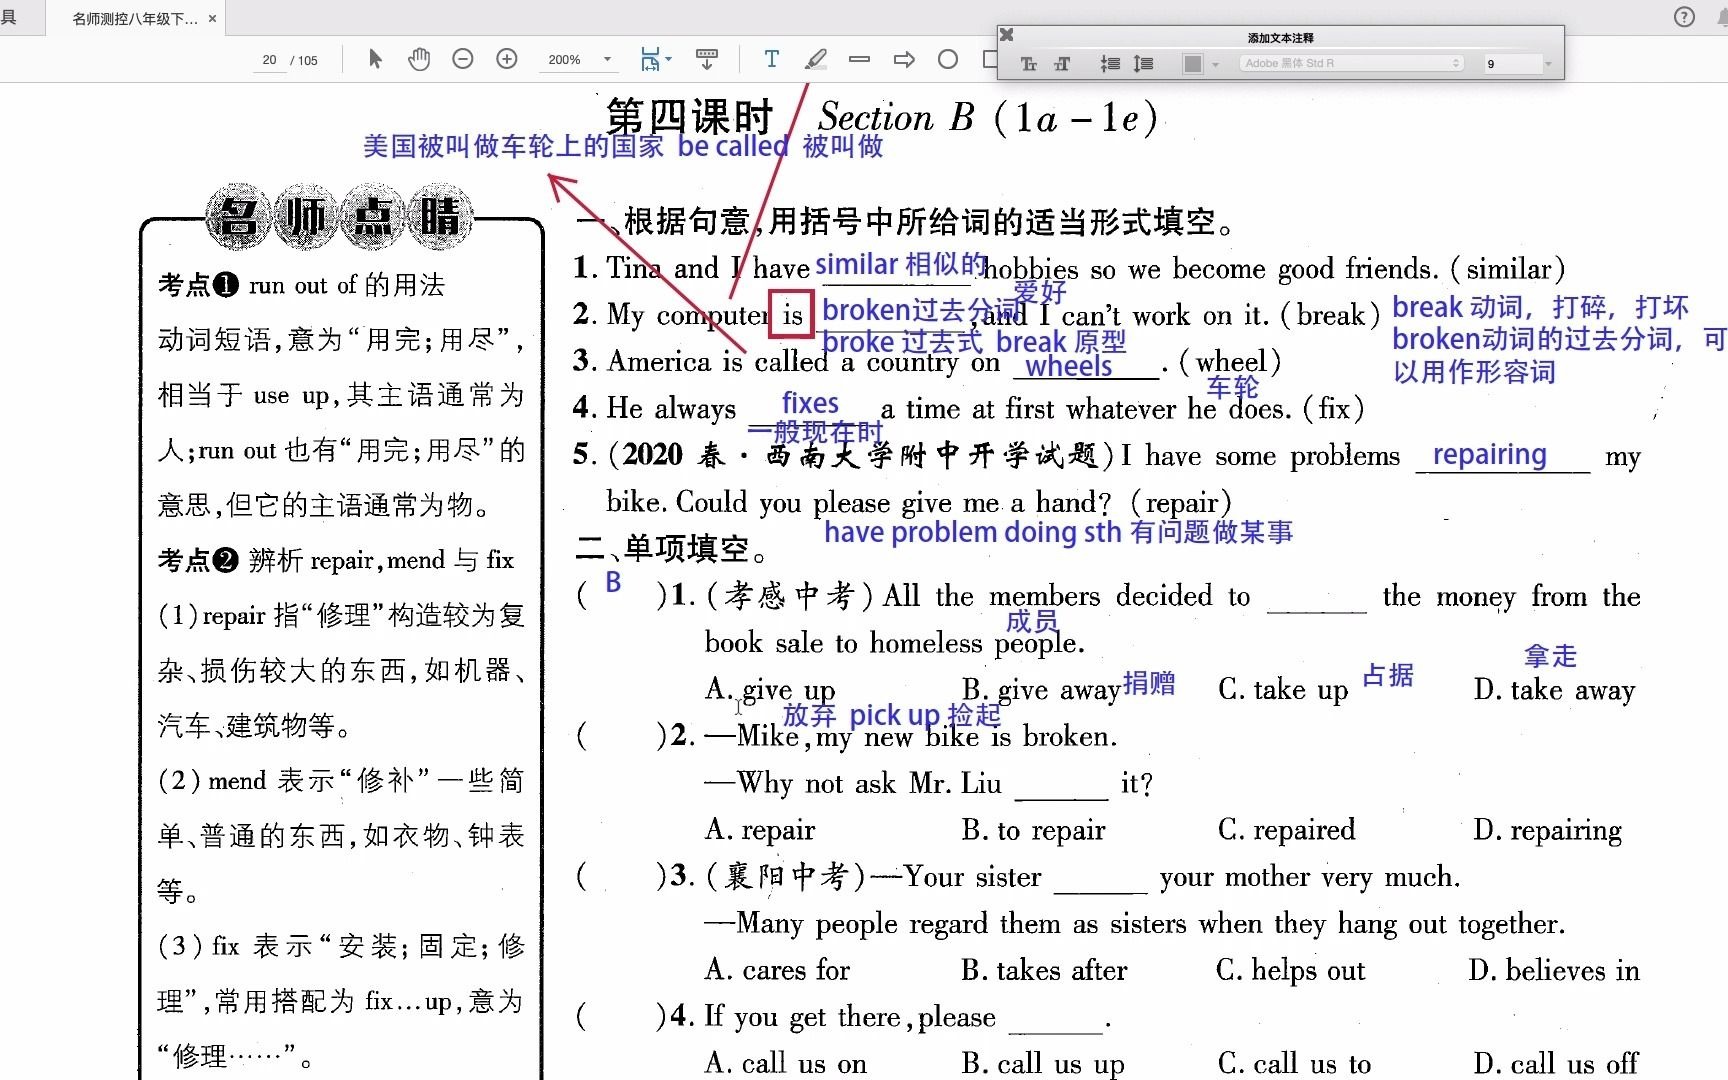Activate the hand pan tool
1728x1080 pixels.
[x=419, y=59]
